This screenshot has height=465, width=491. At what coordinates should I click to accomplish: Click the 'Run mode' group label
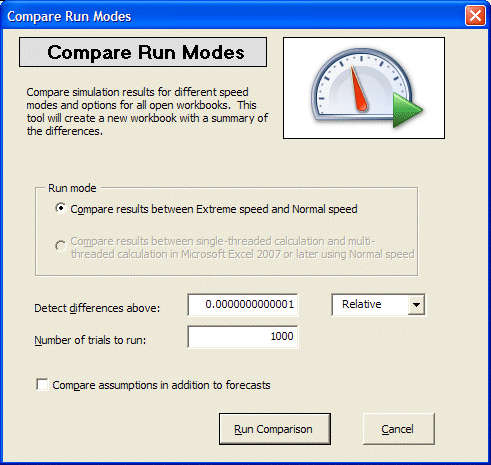tap(72, 188)
